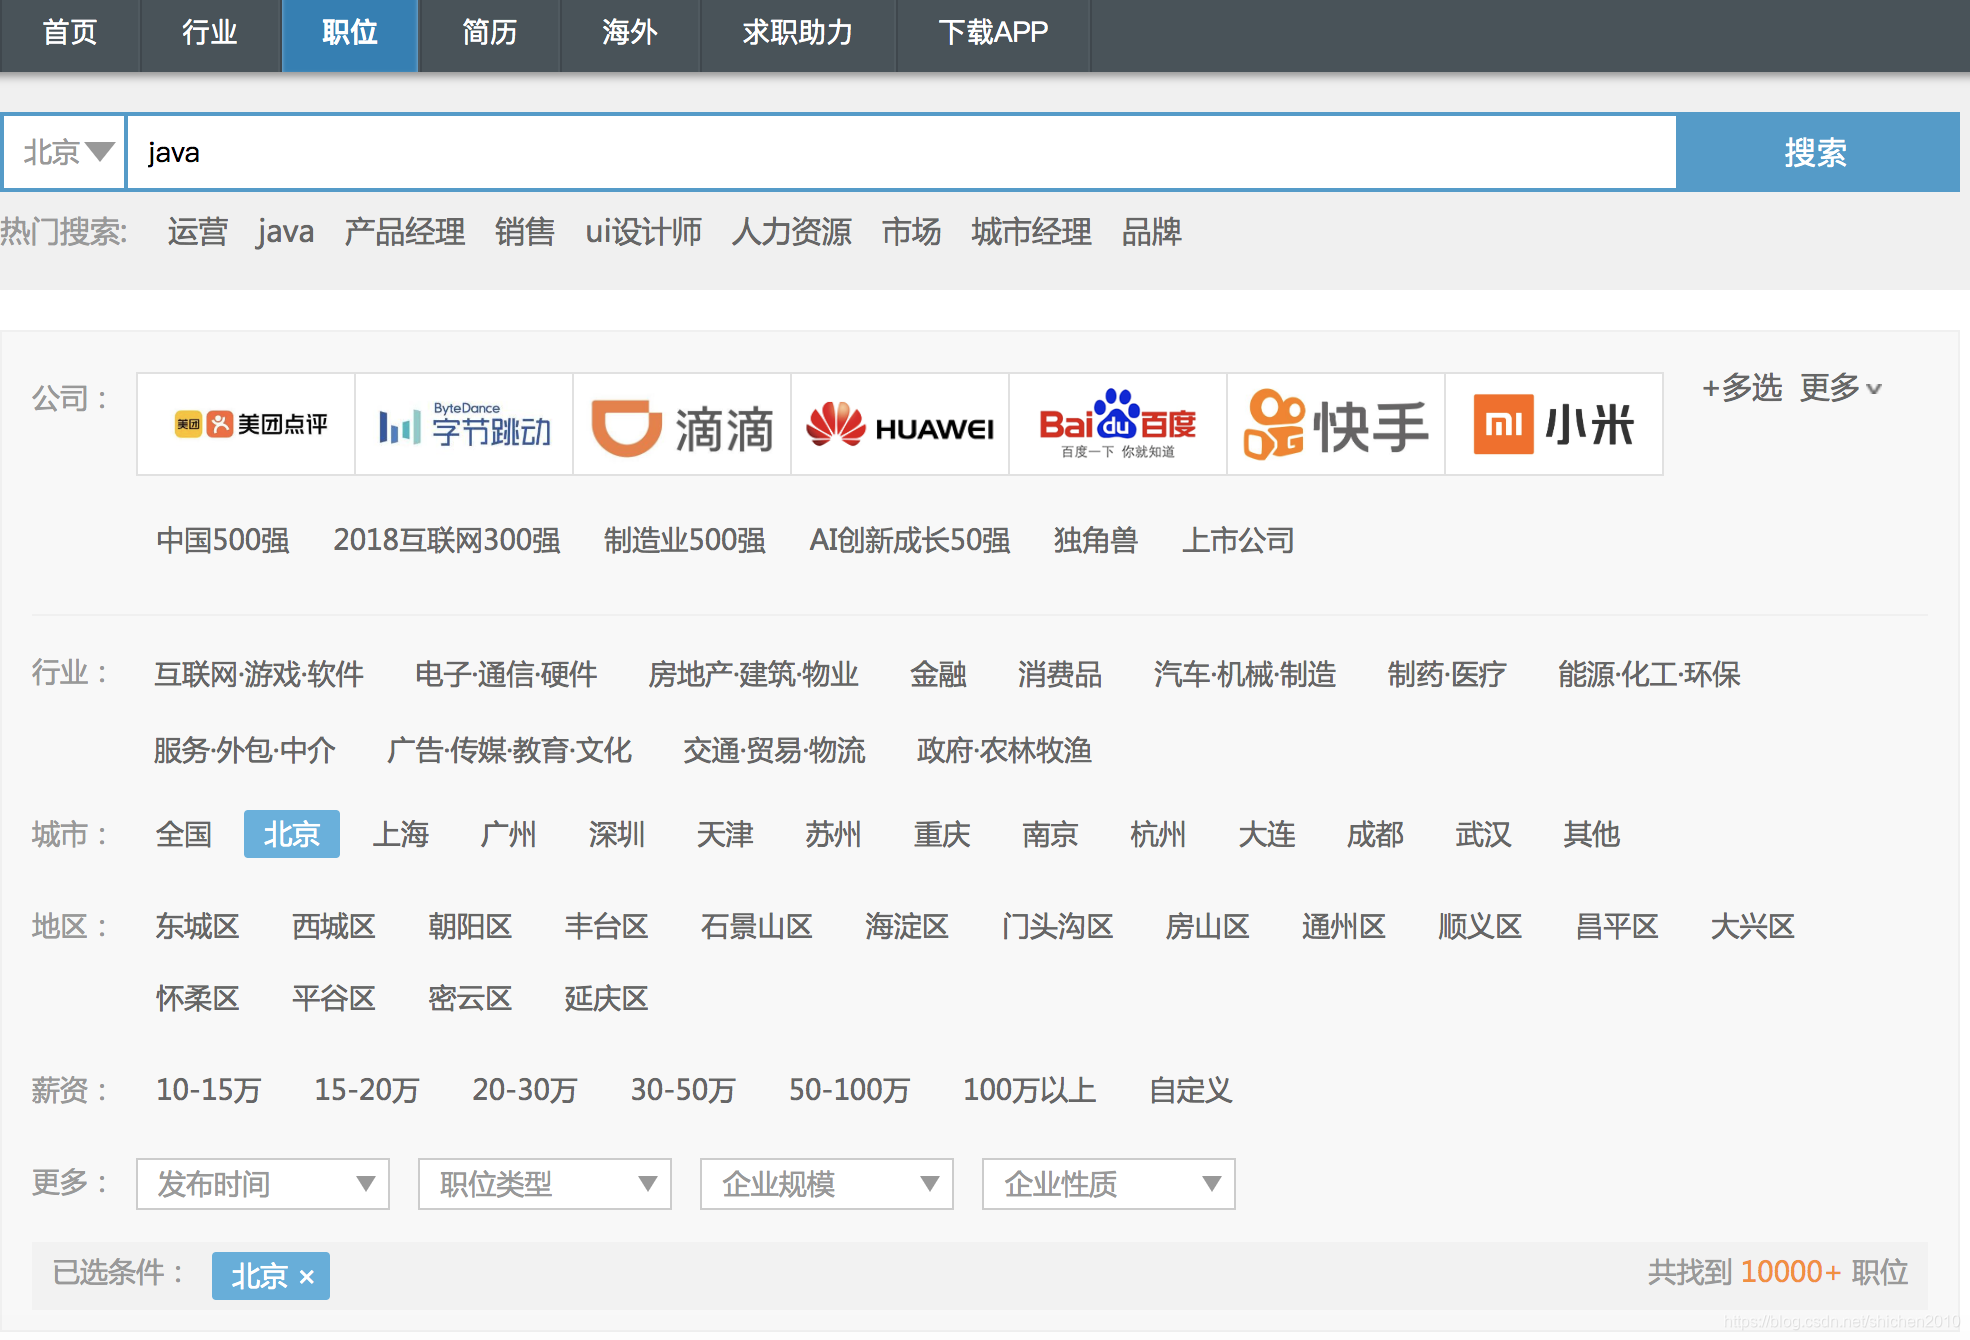Search hot keyword 品牌

(x=1152, y=232)
